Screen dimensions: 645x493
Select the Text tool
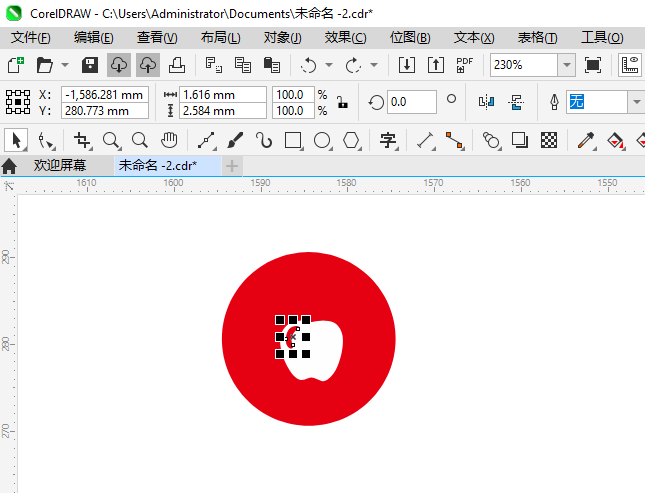click(x=388, y=140)
